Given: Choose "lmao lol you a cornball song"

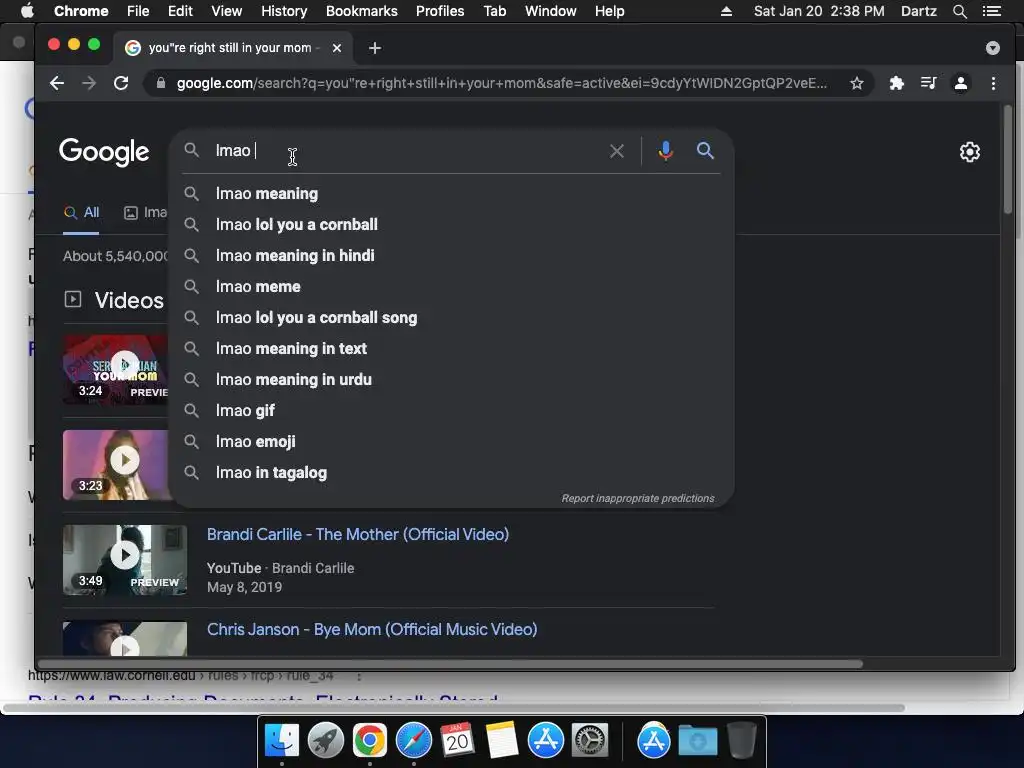Looking at the screenshot, I should 451,317.
